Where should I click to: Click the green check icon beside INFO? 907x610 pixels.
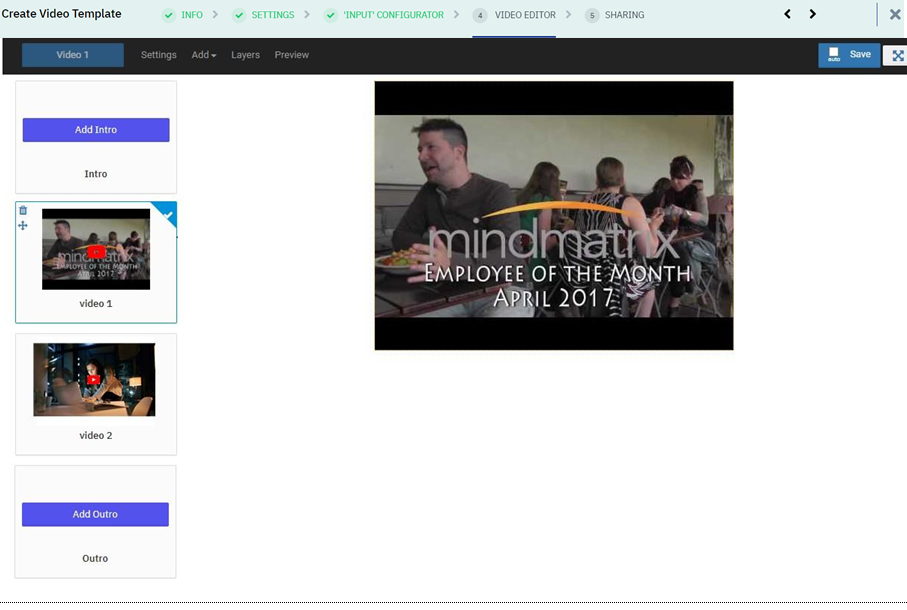click(169, 15)
